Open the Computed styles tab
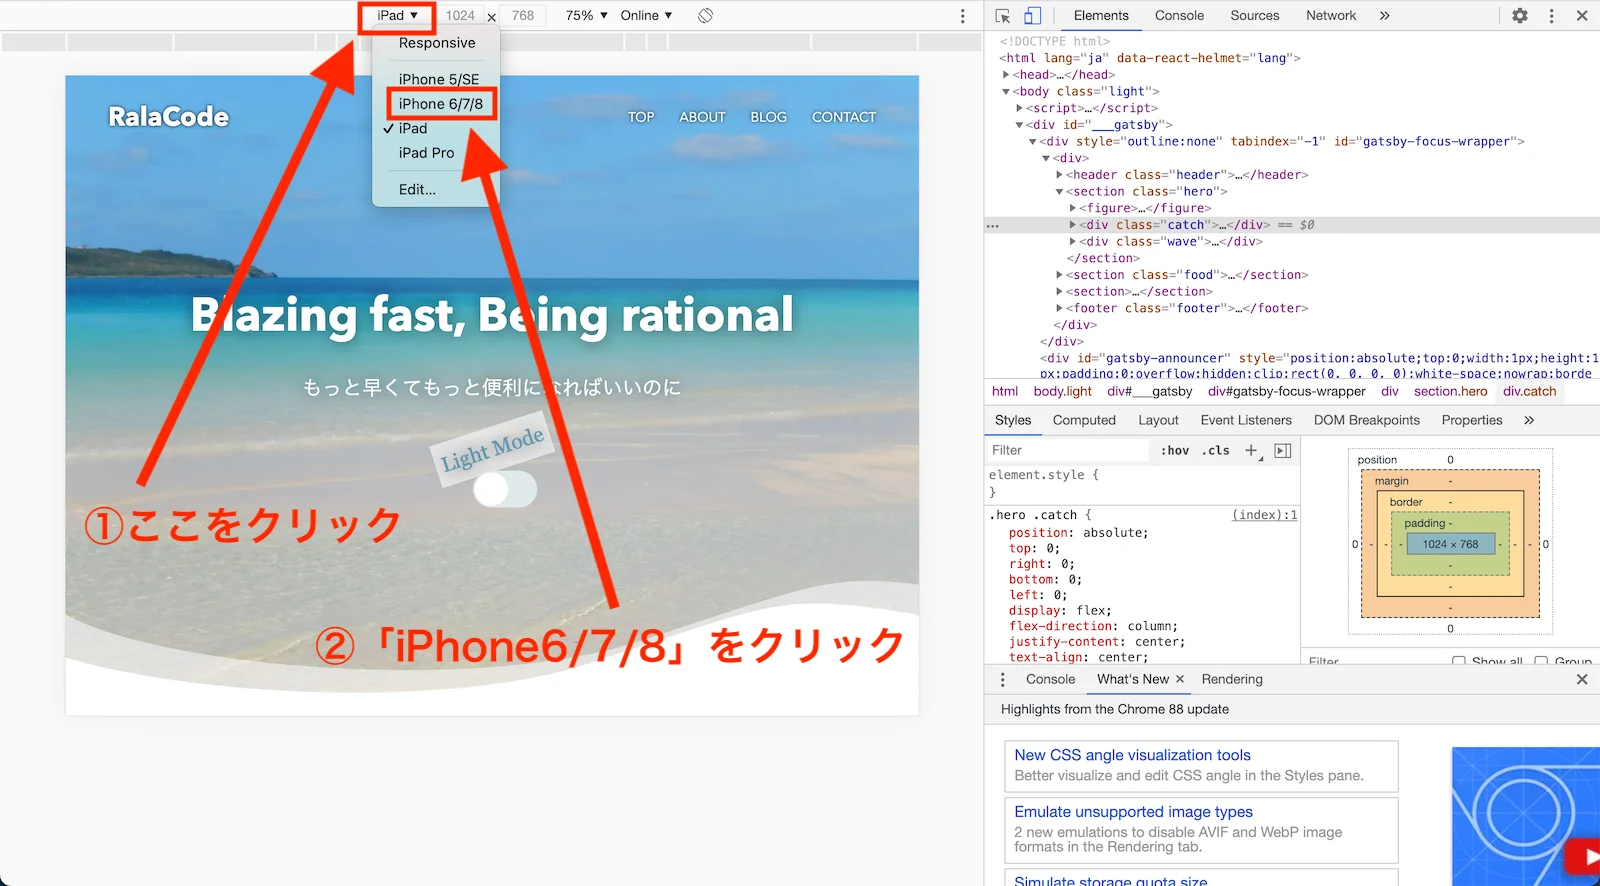The width and height of the screenshot is (1600, 886). pos(1084,420)
